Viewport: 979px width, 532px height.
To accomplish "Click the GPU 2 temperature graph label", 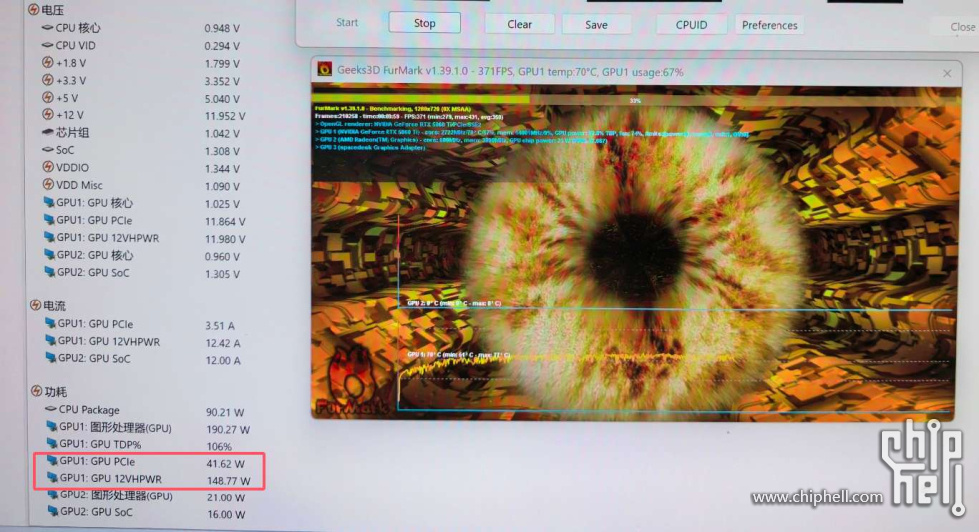I will [x=454, y=303].
